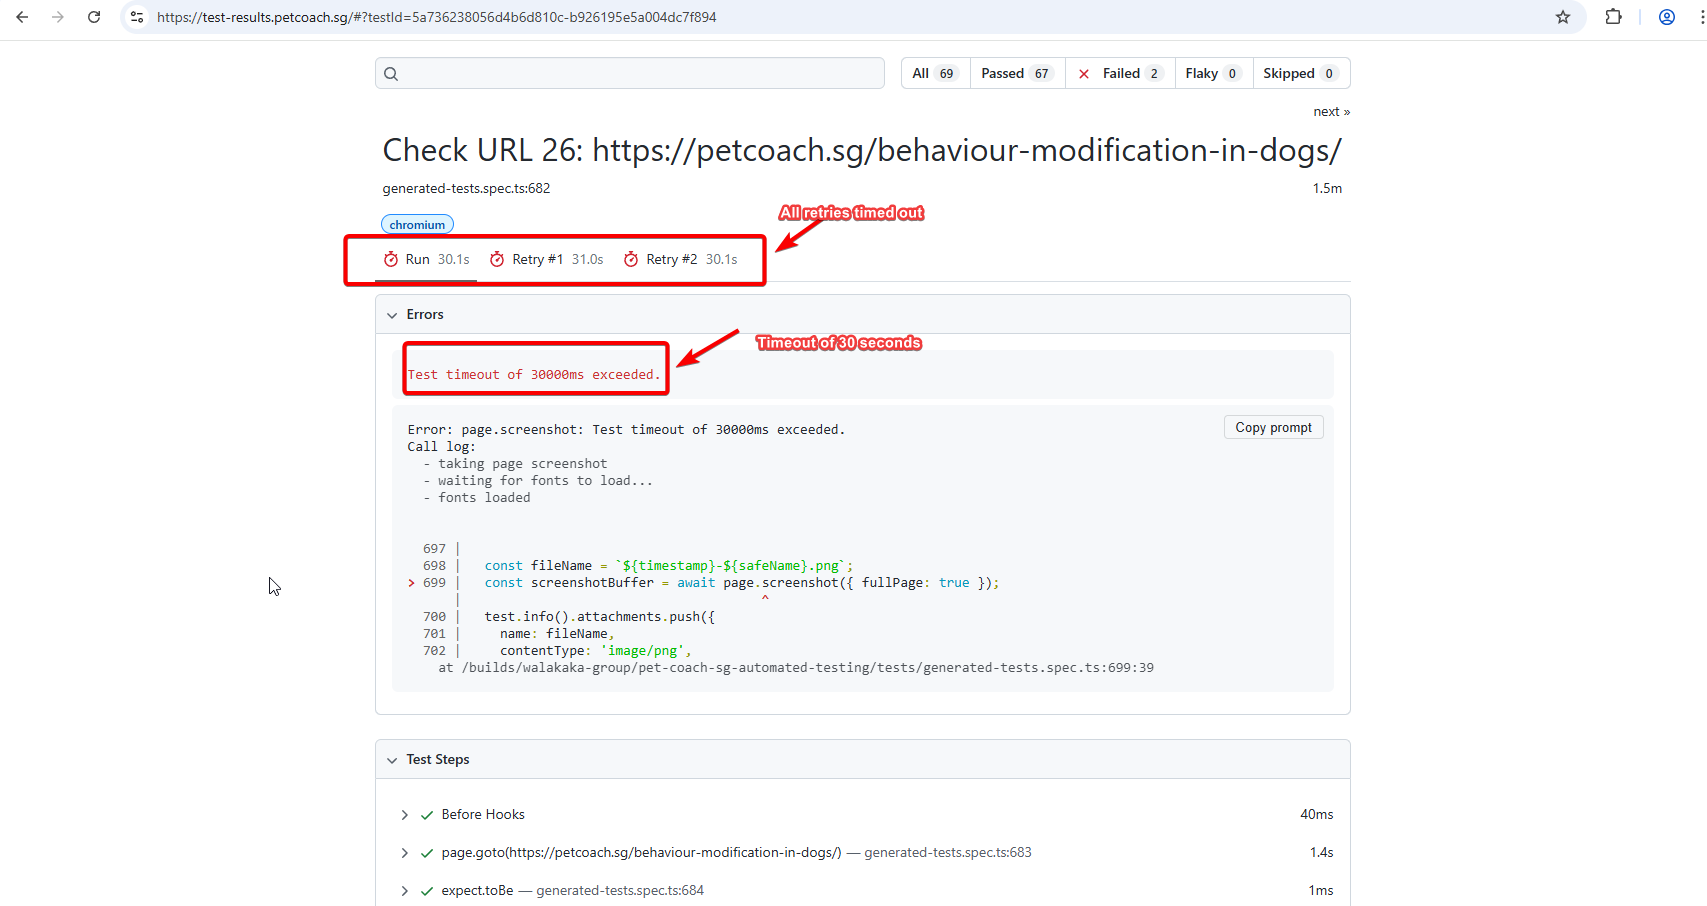
Task: Expand the Before Hooks step
Action: pyautogui.click(x=404, y=815)
